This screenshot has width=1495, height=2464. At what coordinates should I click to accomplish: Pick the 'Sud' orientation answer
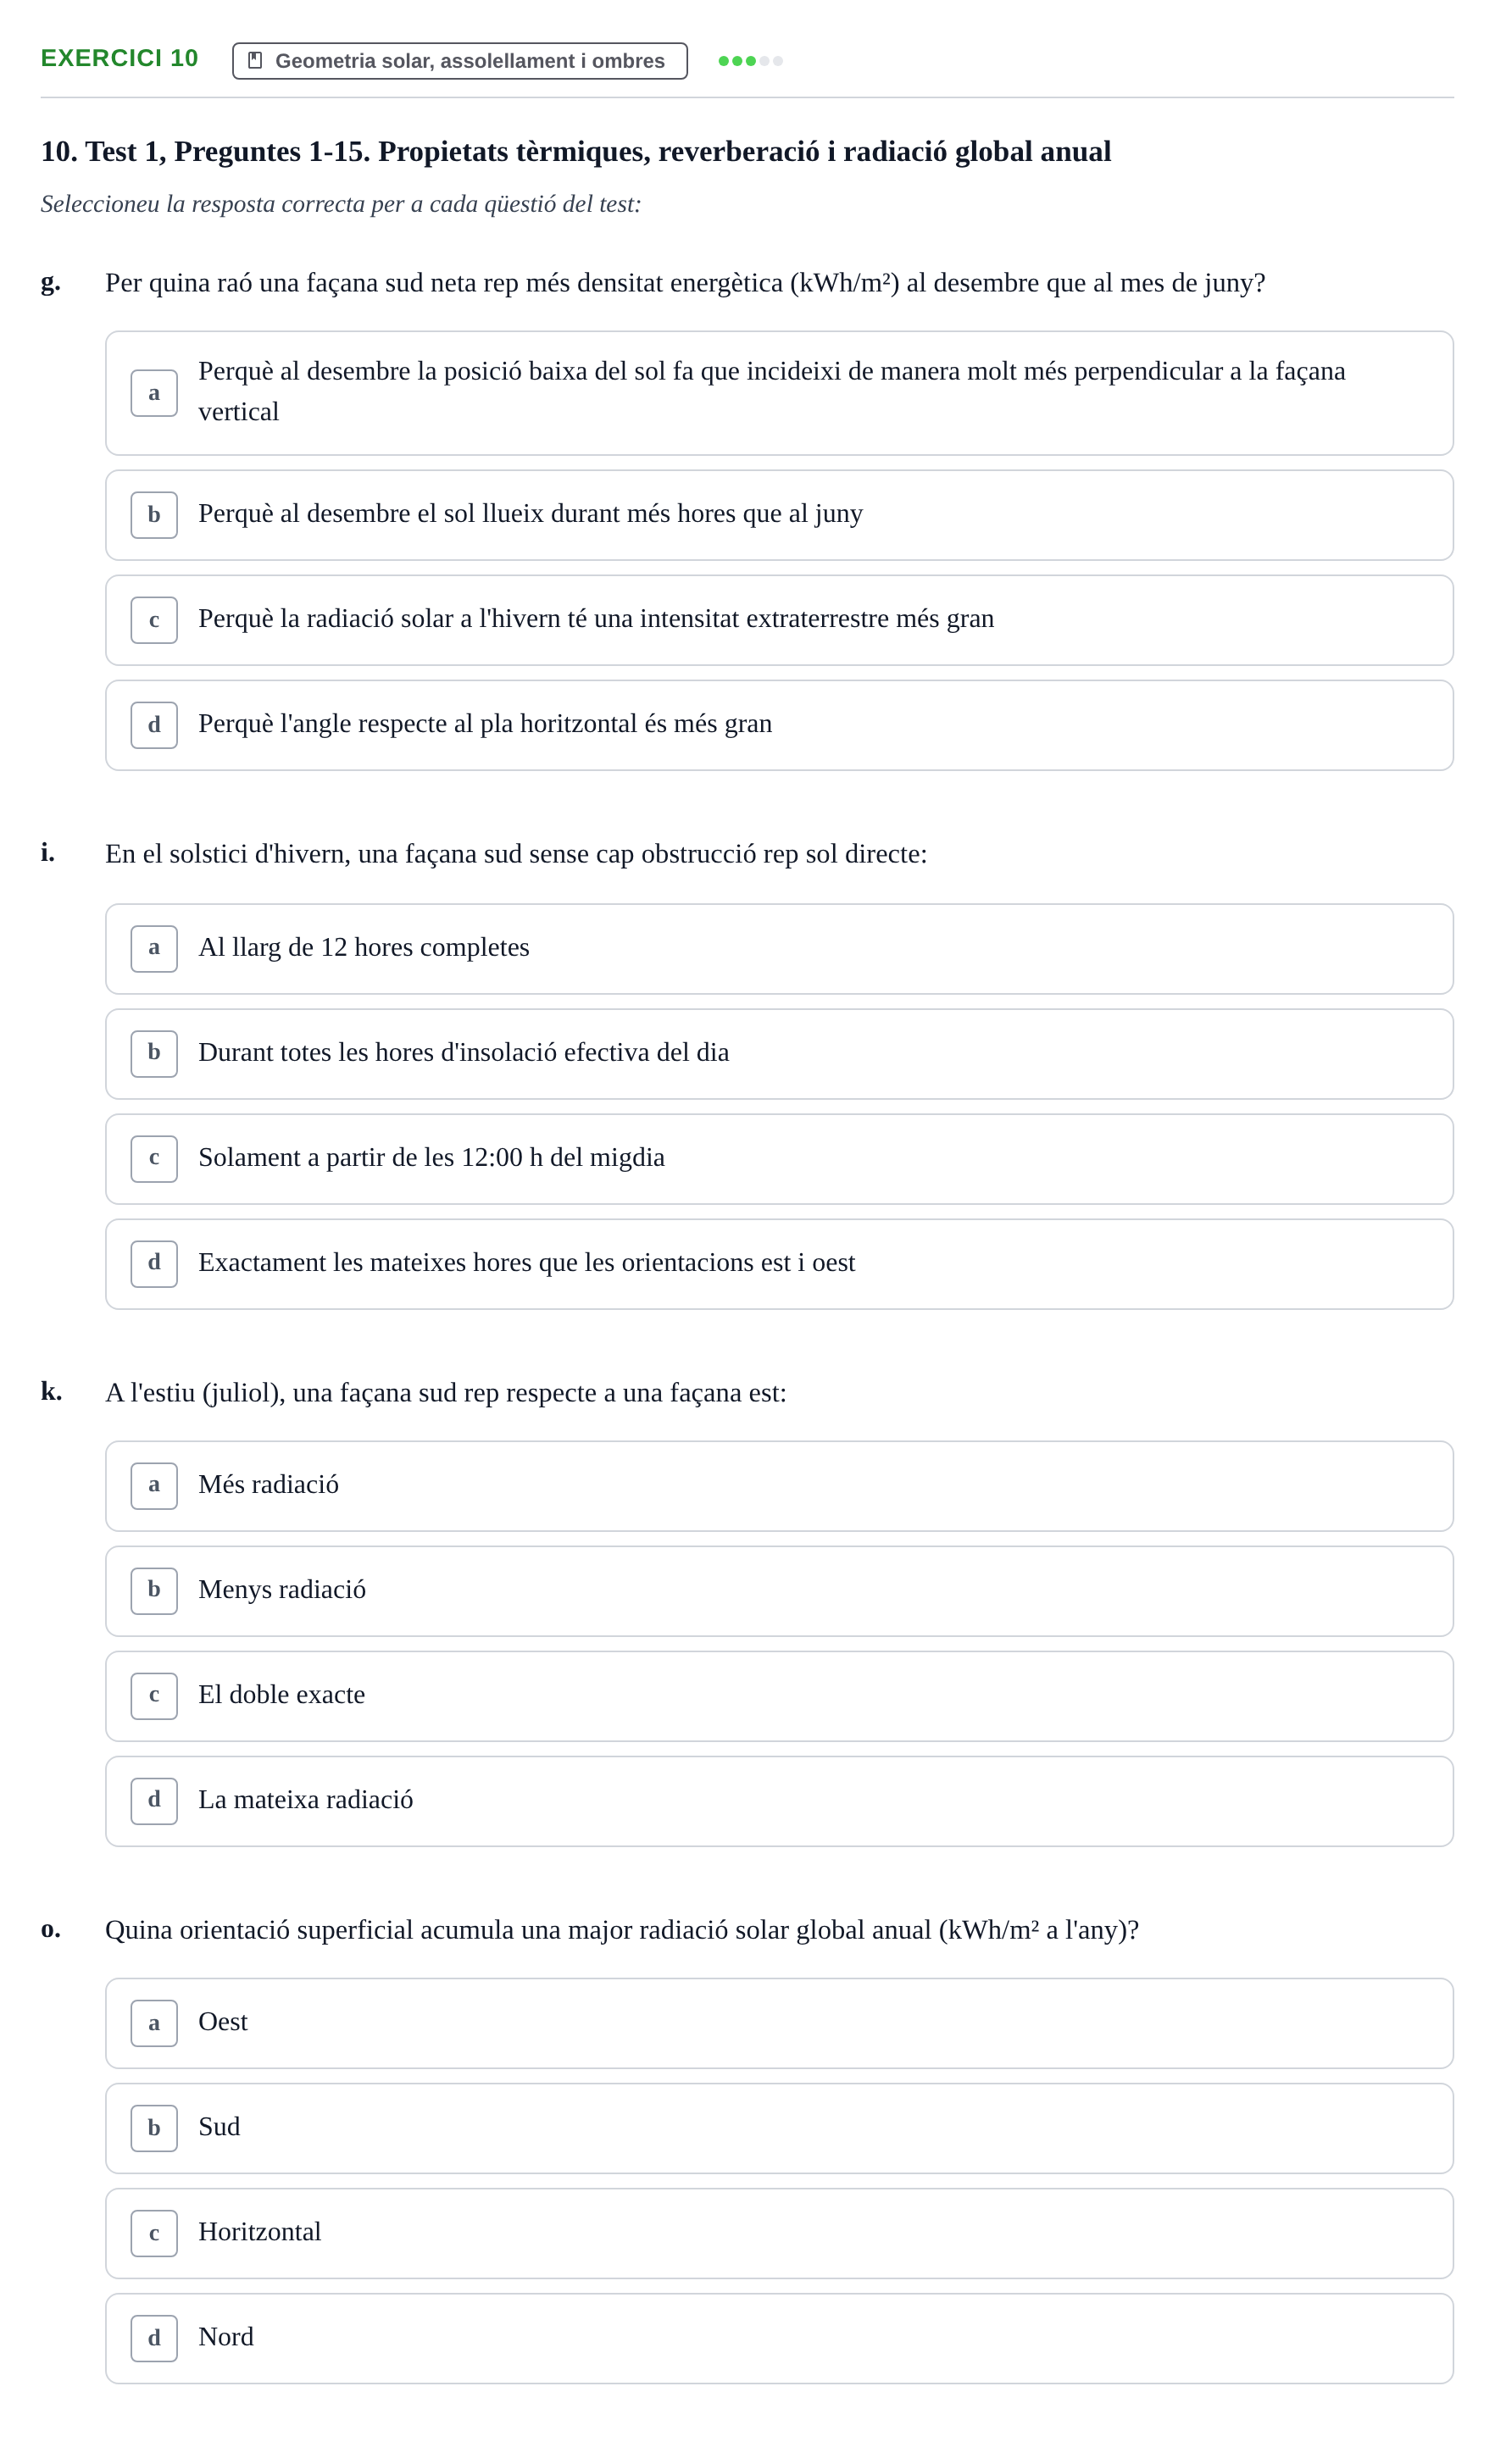(x=779, y=2128)
